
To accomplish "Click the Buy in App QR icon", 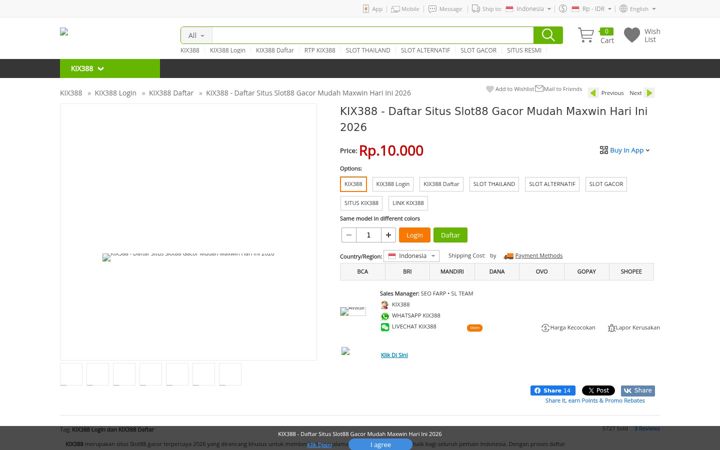I will pyautogui.click(x=604, y=150).
